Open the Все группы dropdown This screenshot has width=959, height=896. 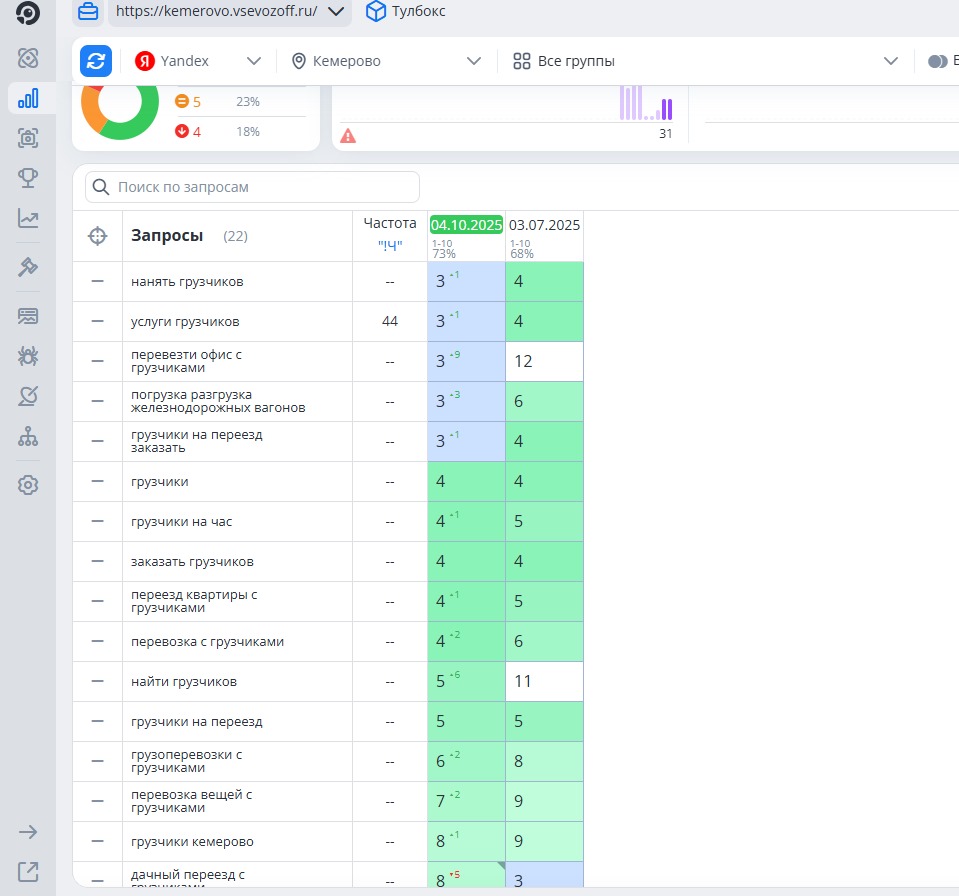(705, 61)
